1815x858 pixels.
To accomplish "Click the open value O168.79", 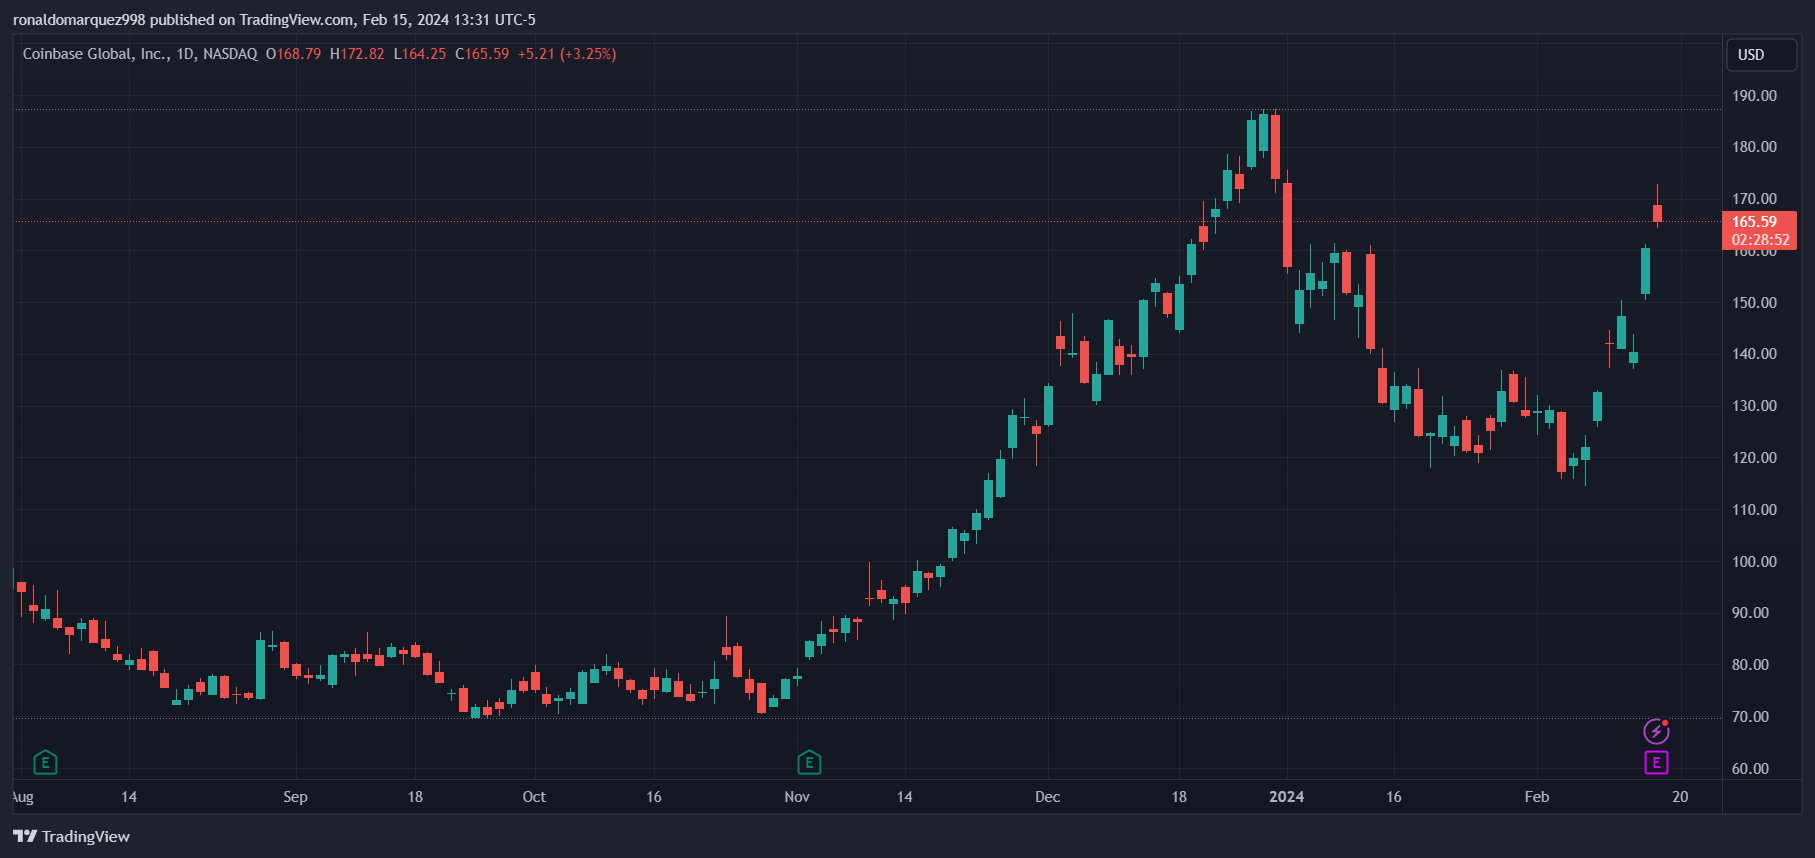I will click(294, 54).
